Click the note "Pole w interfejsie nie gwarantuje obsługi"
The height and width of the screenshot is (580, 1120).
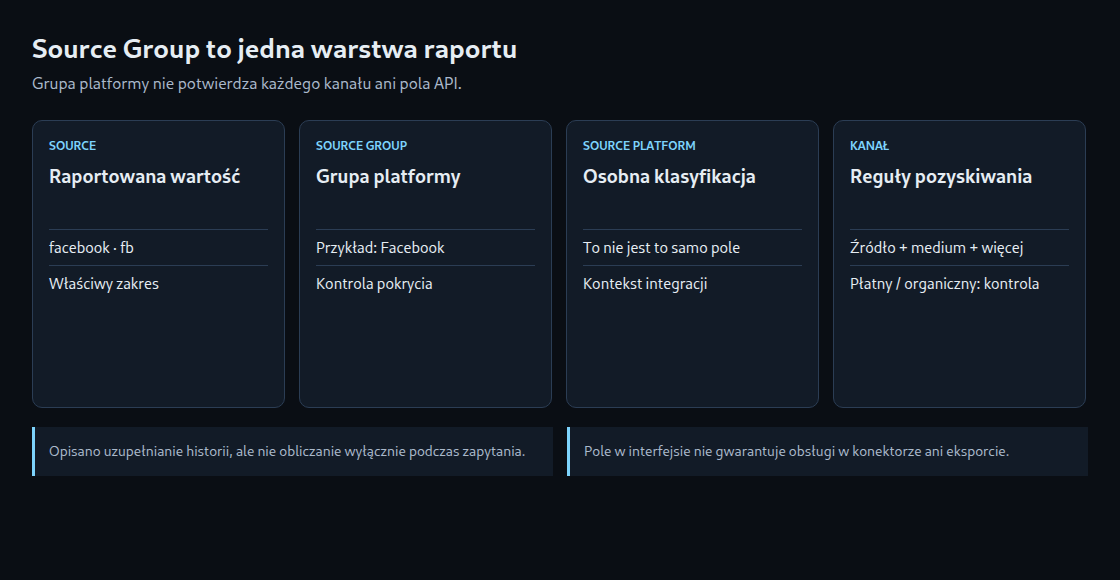coord(828,451)
